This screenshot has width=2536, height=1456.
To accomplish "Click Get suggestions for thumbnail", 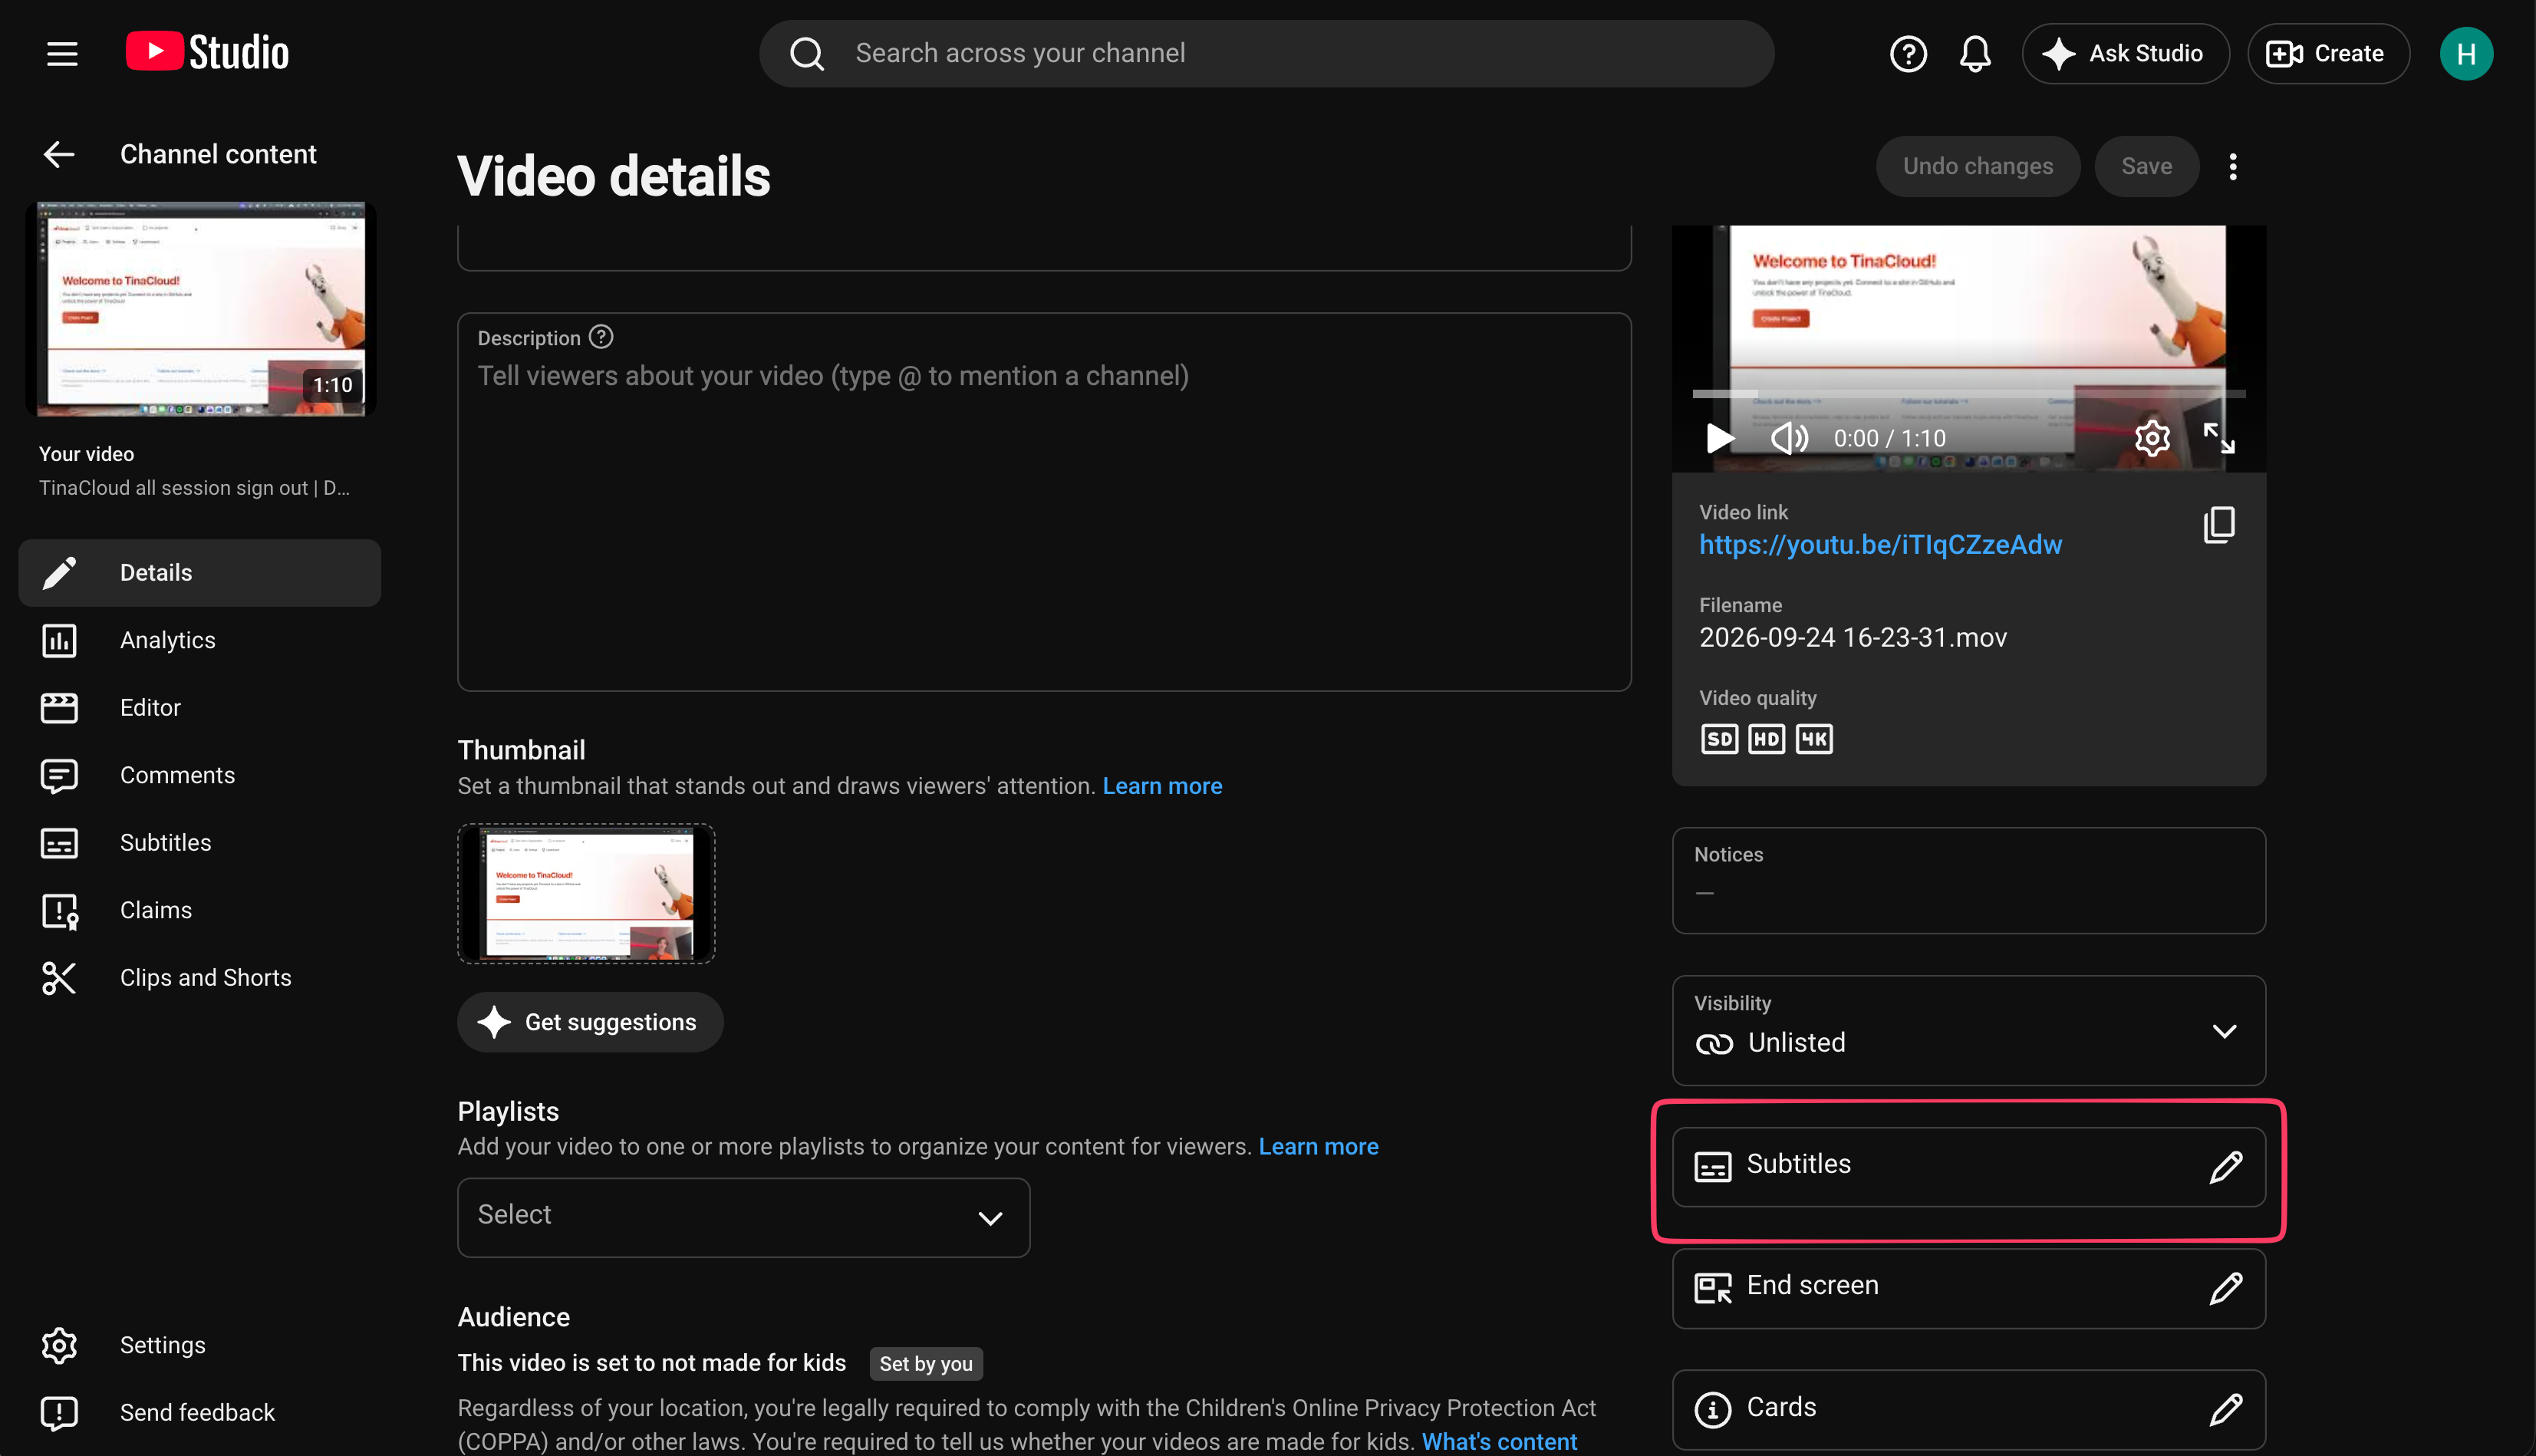I will pyautogui.click(x=590, y=1022).
